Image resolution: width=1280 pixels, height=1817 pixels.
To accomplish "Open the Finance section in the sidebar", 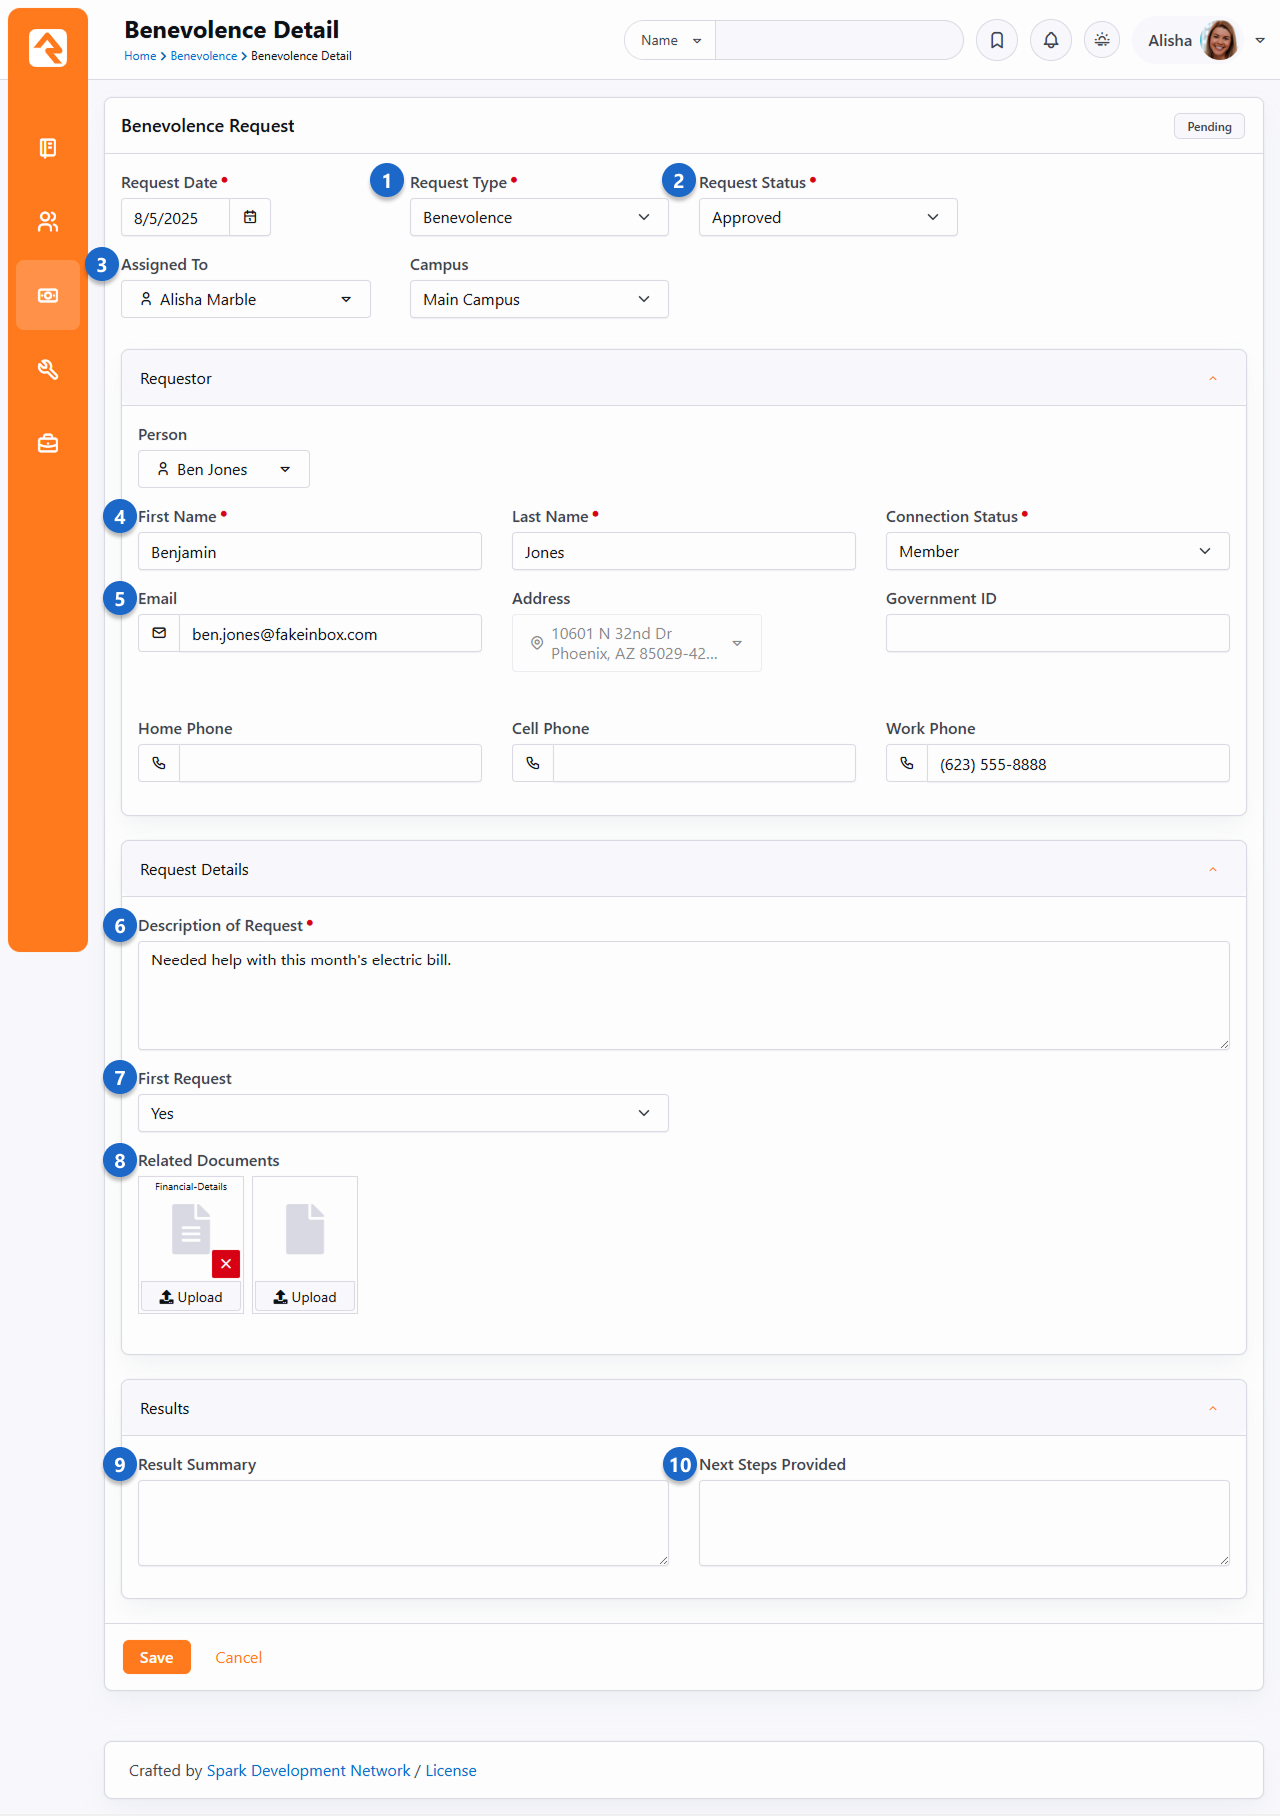I will point(48,296).
